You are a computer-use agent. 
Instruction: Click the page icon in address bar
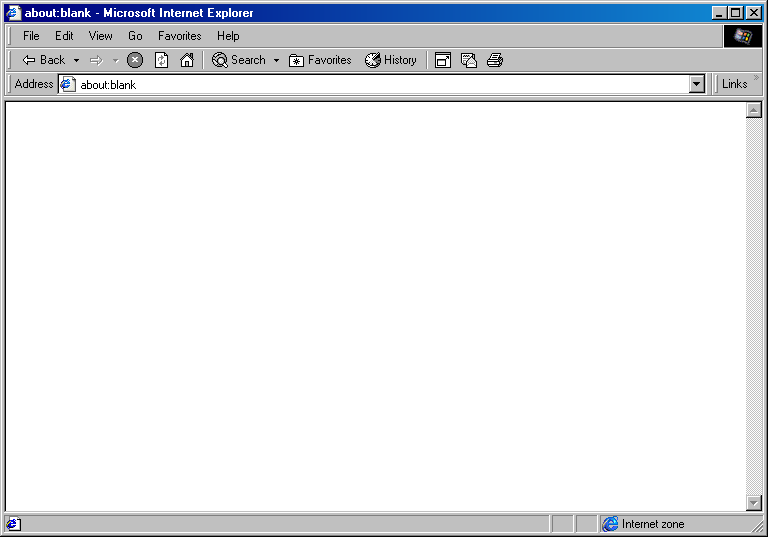pos(68,84)
